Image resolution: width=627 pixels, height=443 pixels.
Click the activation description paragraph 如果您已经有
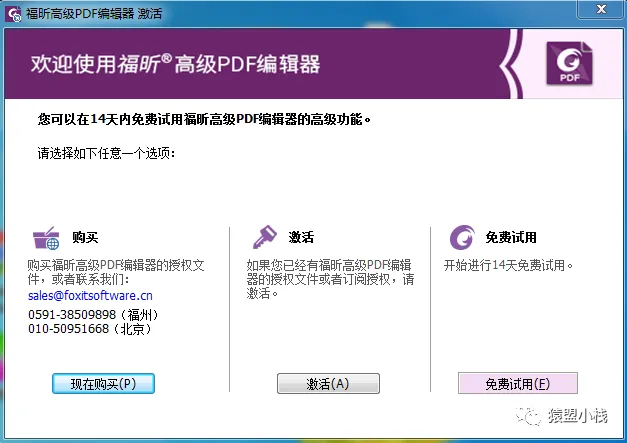click(330, 279)
